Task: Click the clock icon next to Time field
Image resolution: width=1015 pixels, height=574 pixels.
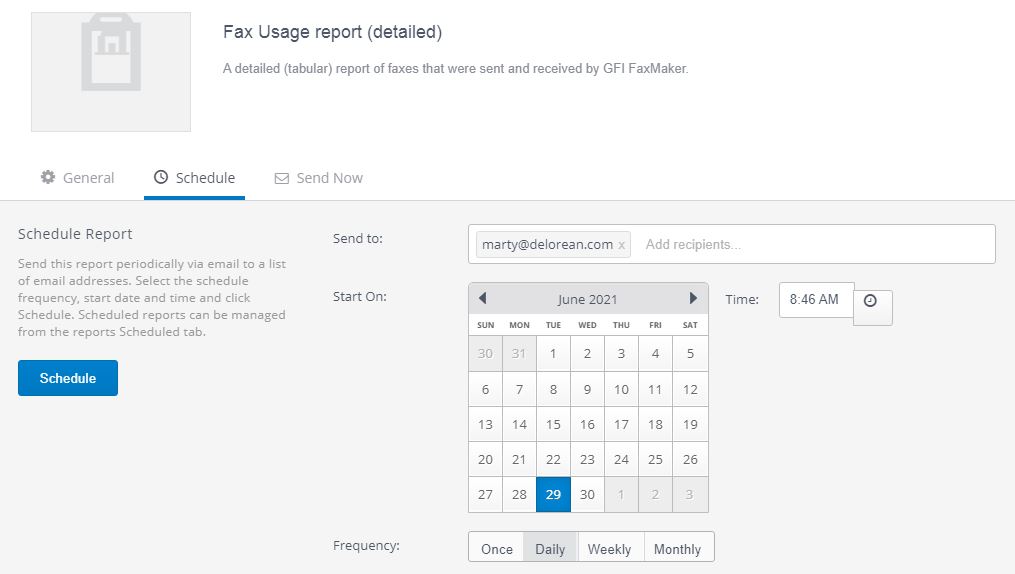Action: pyautogui.click(x=871, y=302)
